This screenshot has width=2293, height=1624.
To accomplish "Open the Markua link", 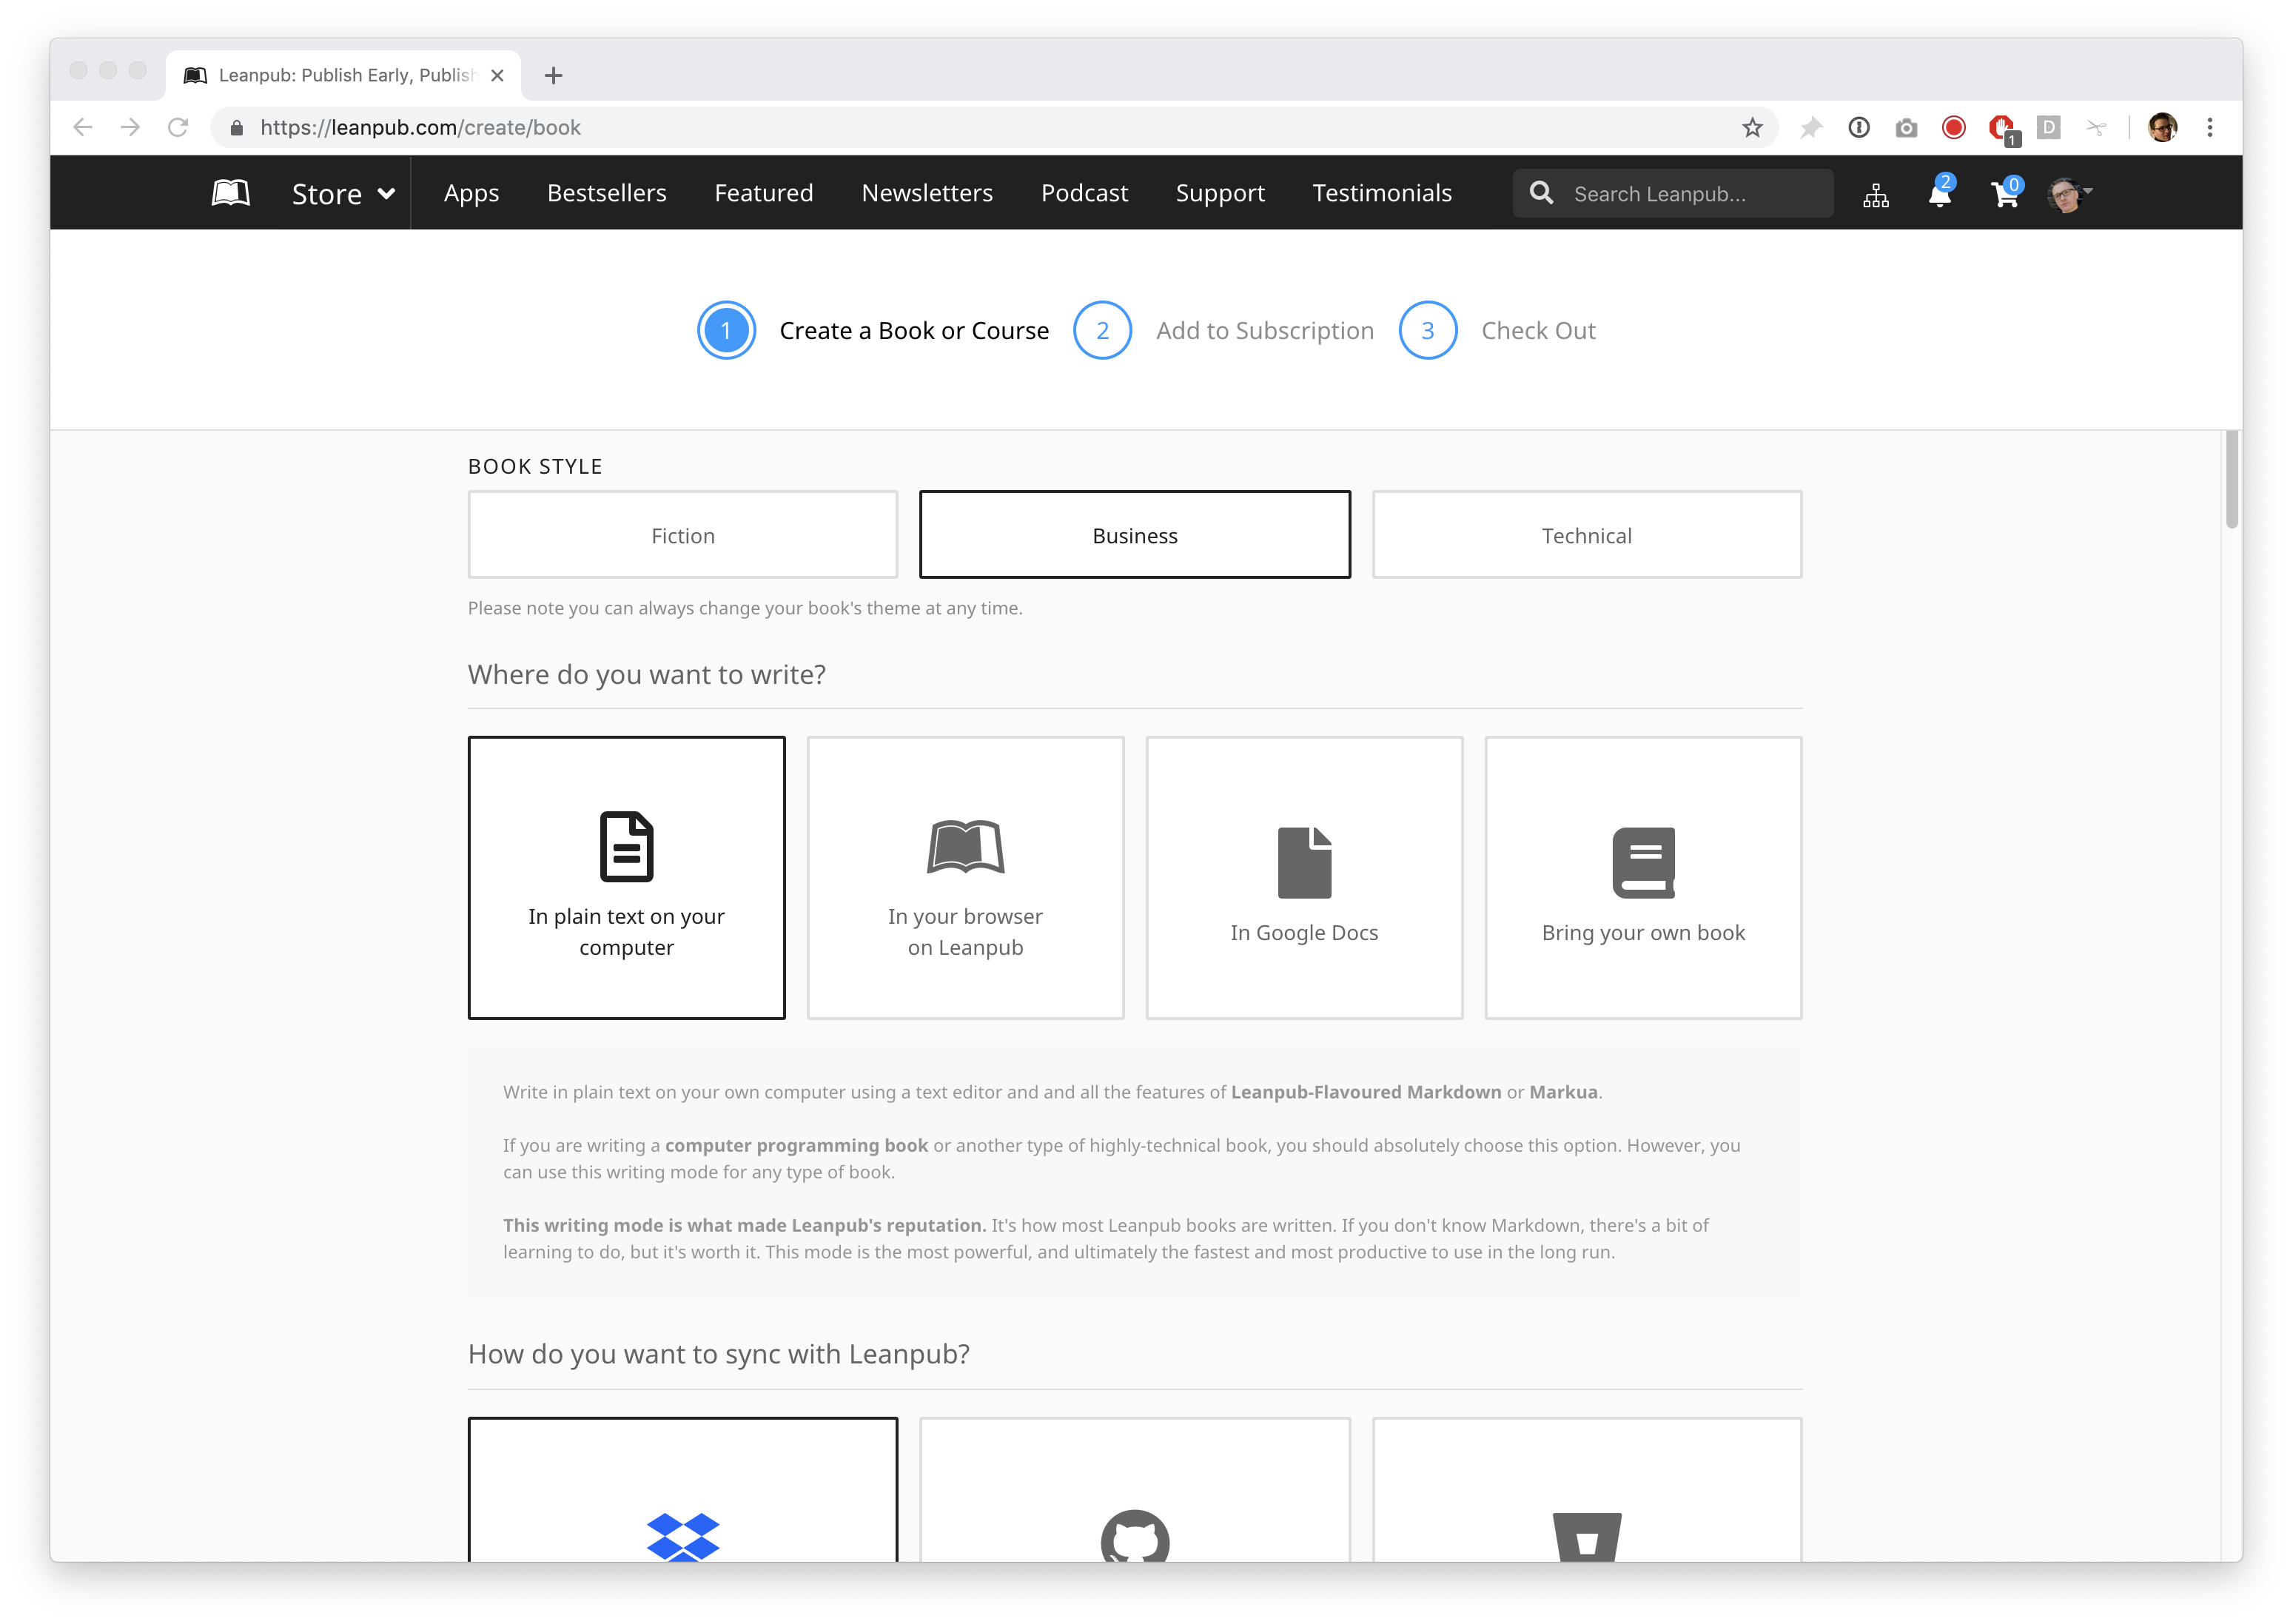I will [1563, 1092].
